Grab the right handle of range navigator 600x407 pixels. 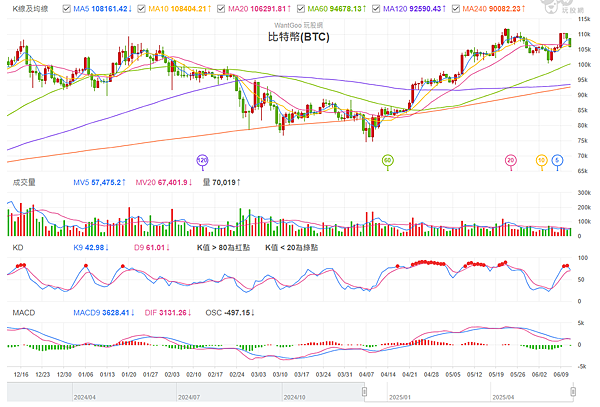coord(573,392)
